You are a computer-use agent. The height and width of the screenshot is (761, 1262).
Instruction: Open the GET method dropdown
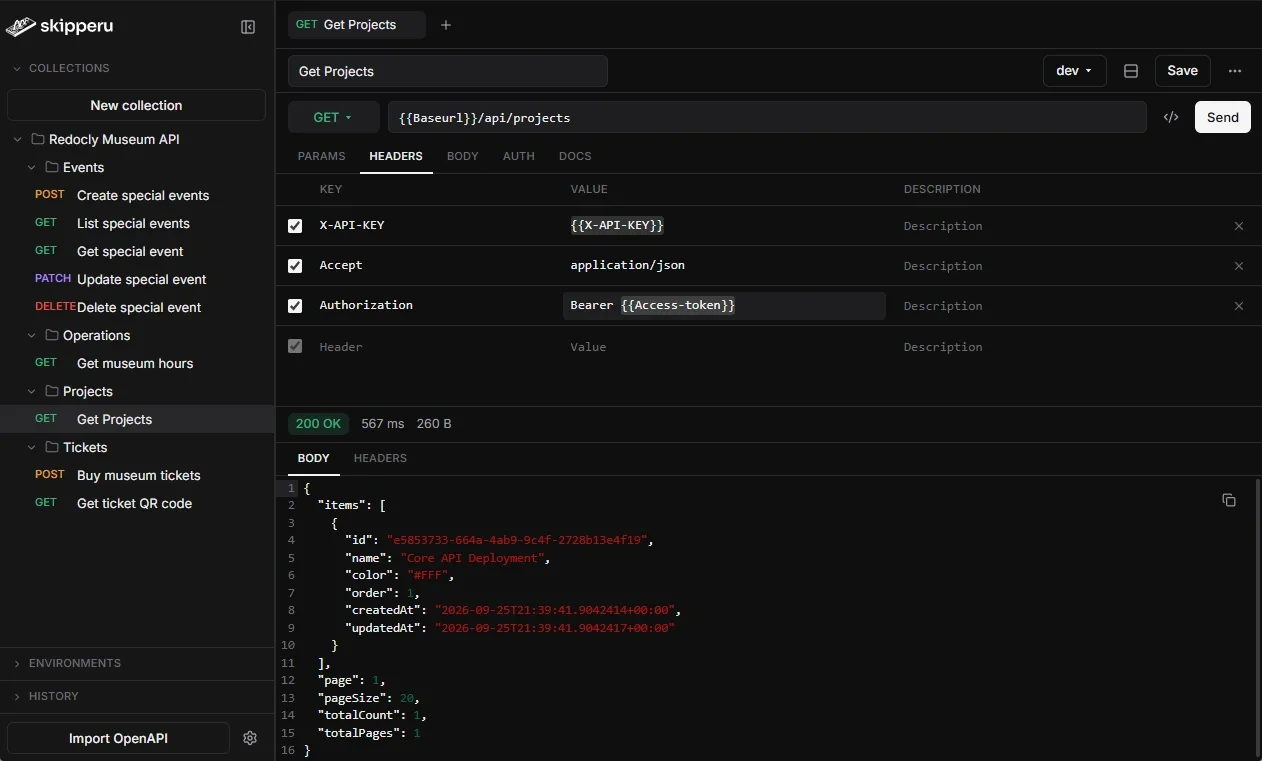[333, 117]
